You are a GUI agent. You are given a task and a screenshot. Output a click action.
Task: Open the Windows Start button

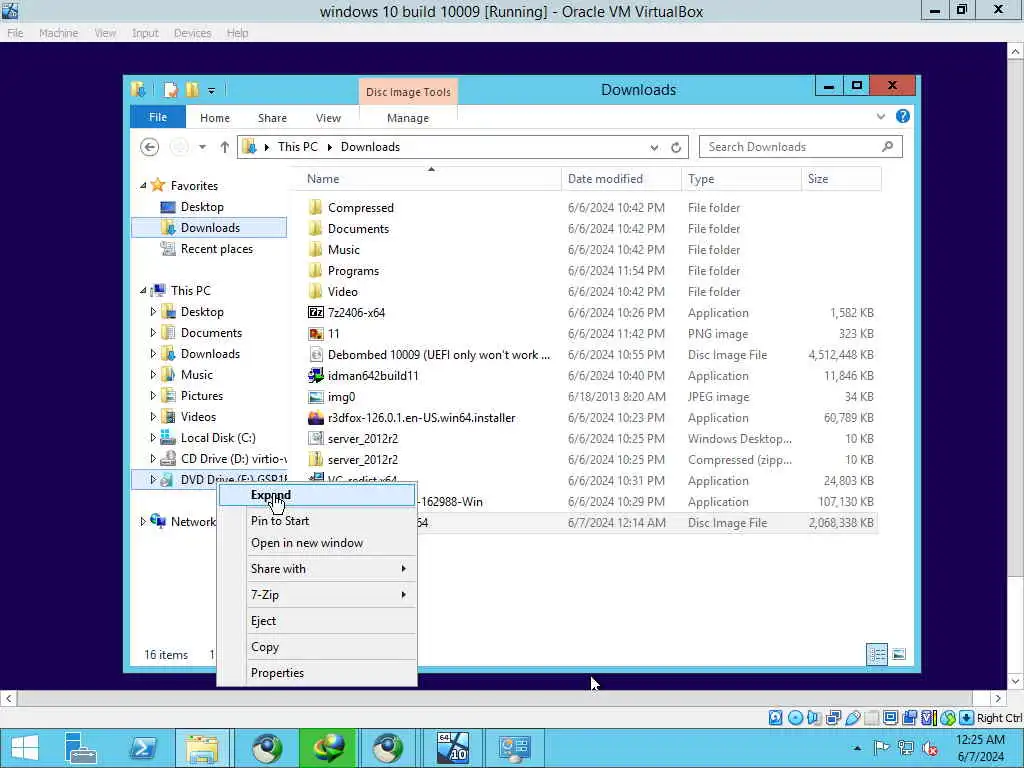point(25,748)
